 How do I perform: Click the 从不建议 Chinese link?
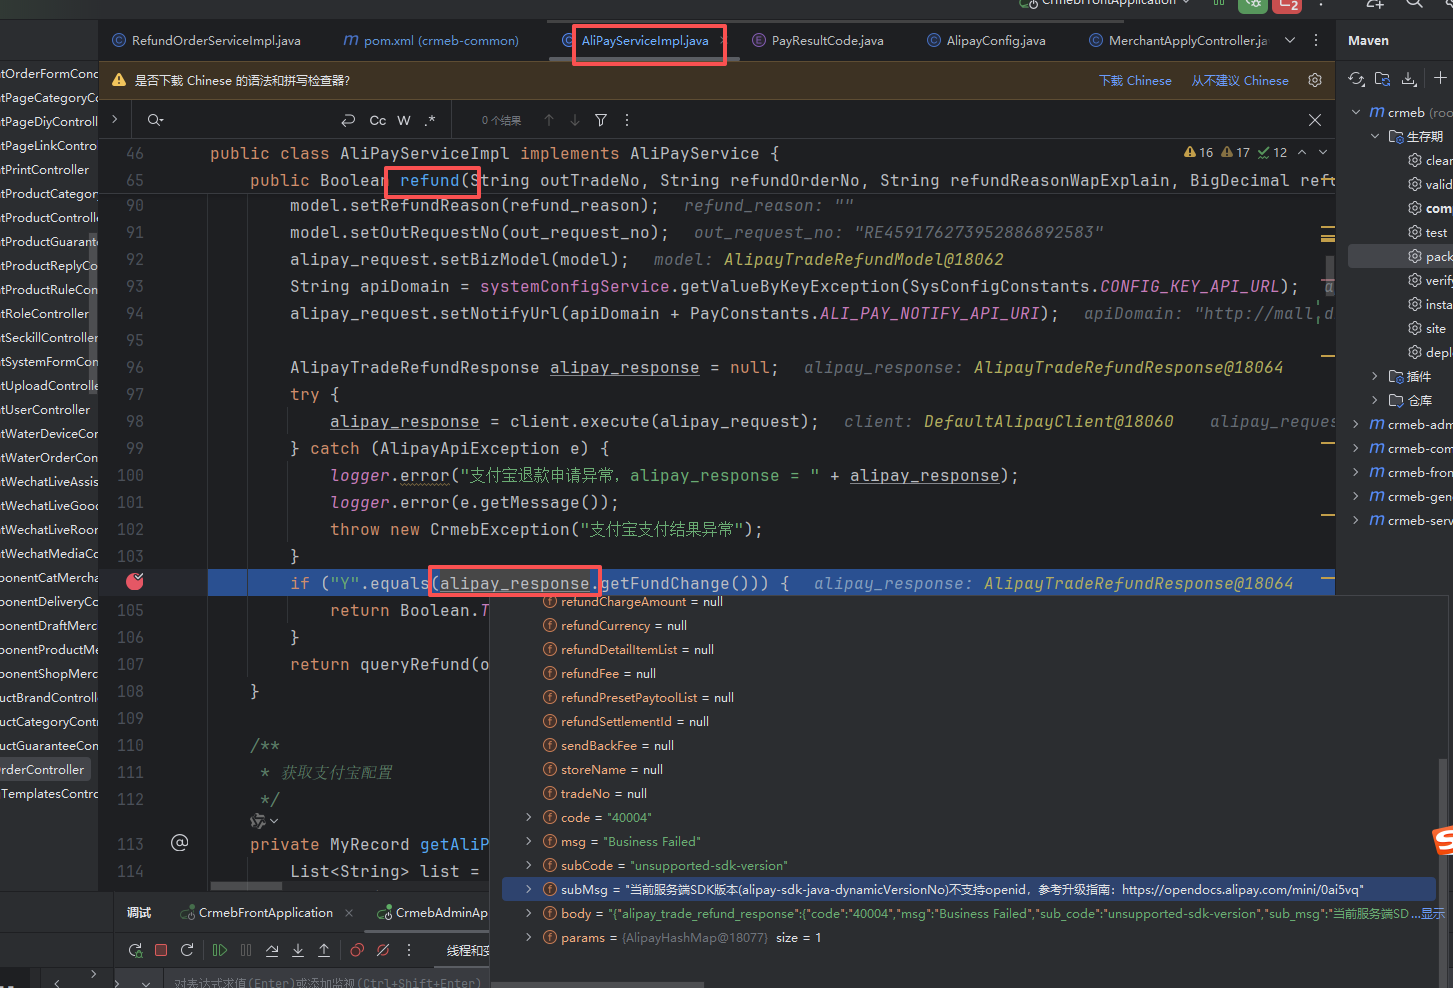pos(1239,81)
